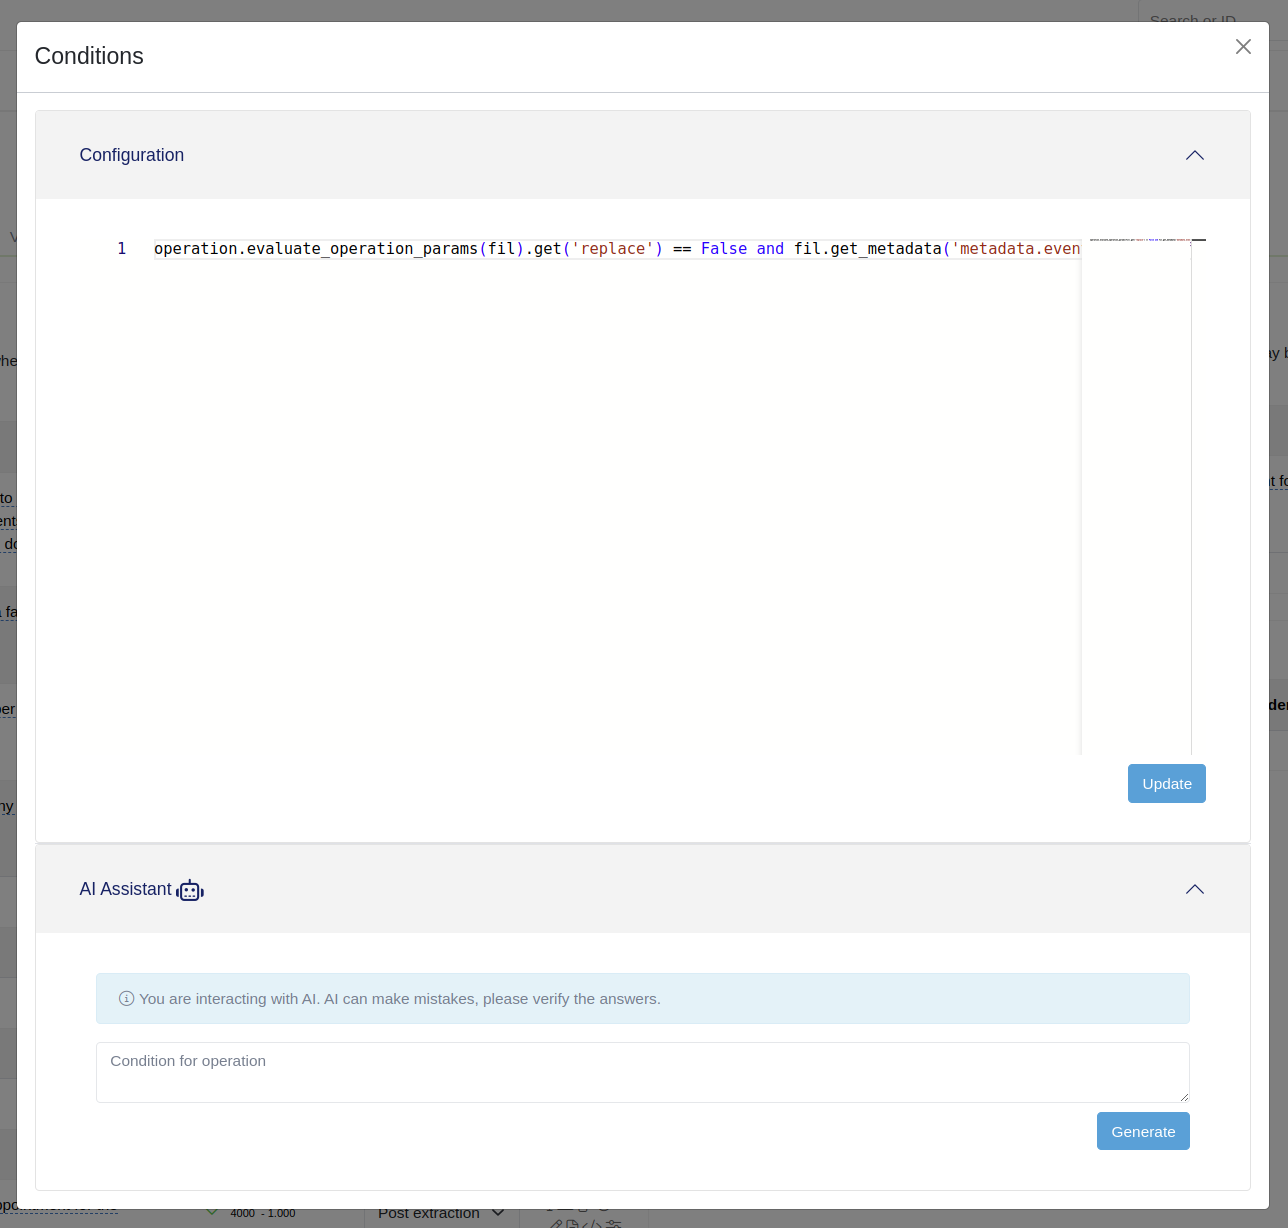Focus the Condition for operation textarea

642,1072
